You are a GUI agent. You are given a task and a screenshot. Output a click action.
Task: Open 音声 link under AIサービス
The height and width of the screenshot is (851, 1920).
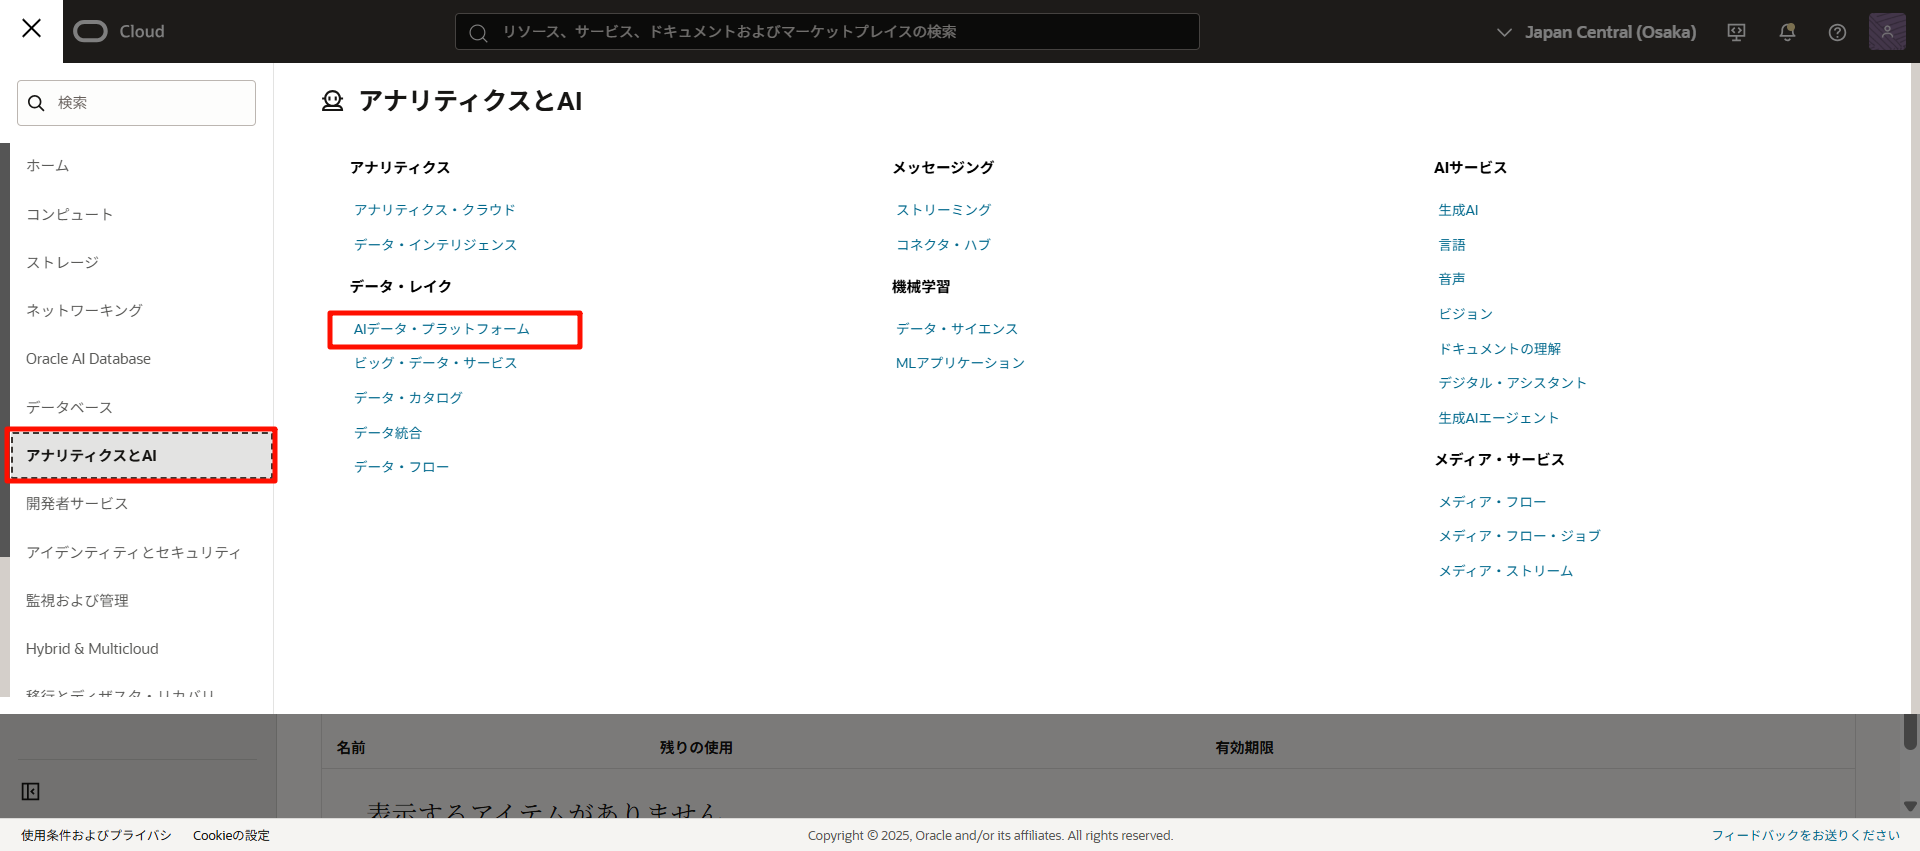tap(1452, 279)
